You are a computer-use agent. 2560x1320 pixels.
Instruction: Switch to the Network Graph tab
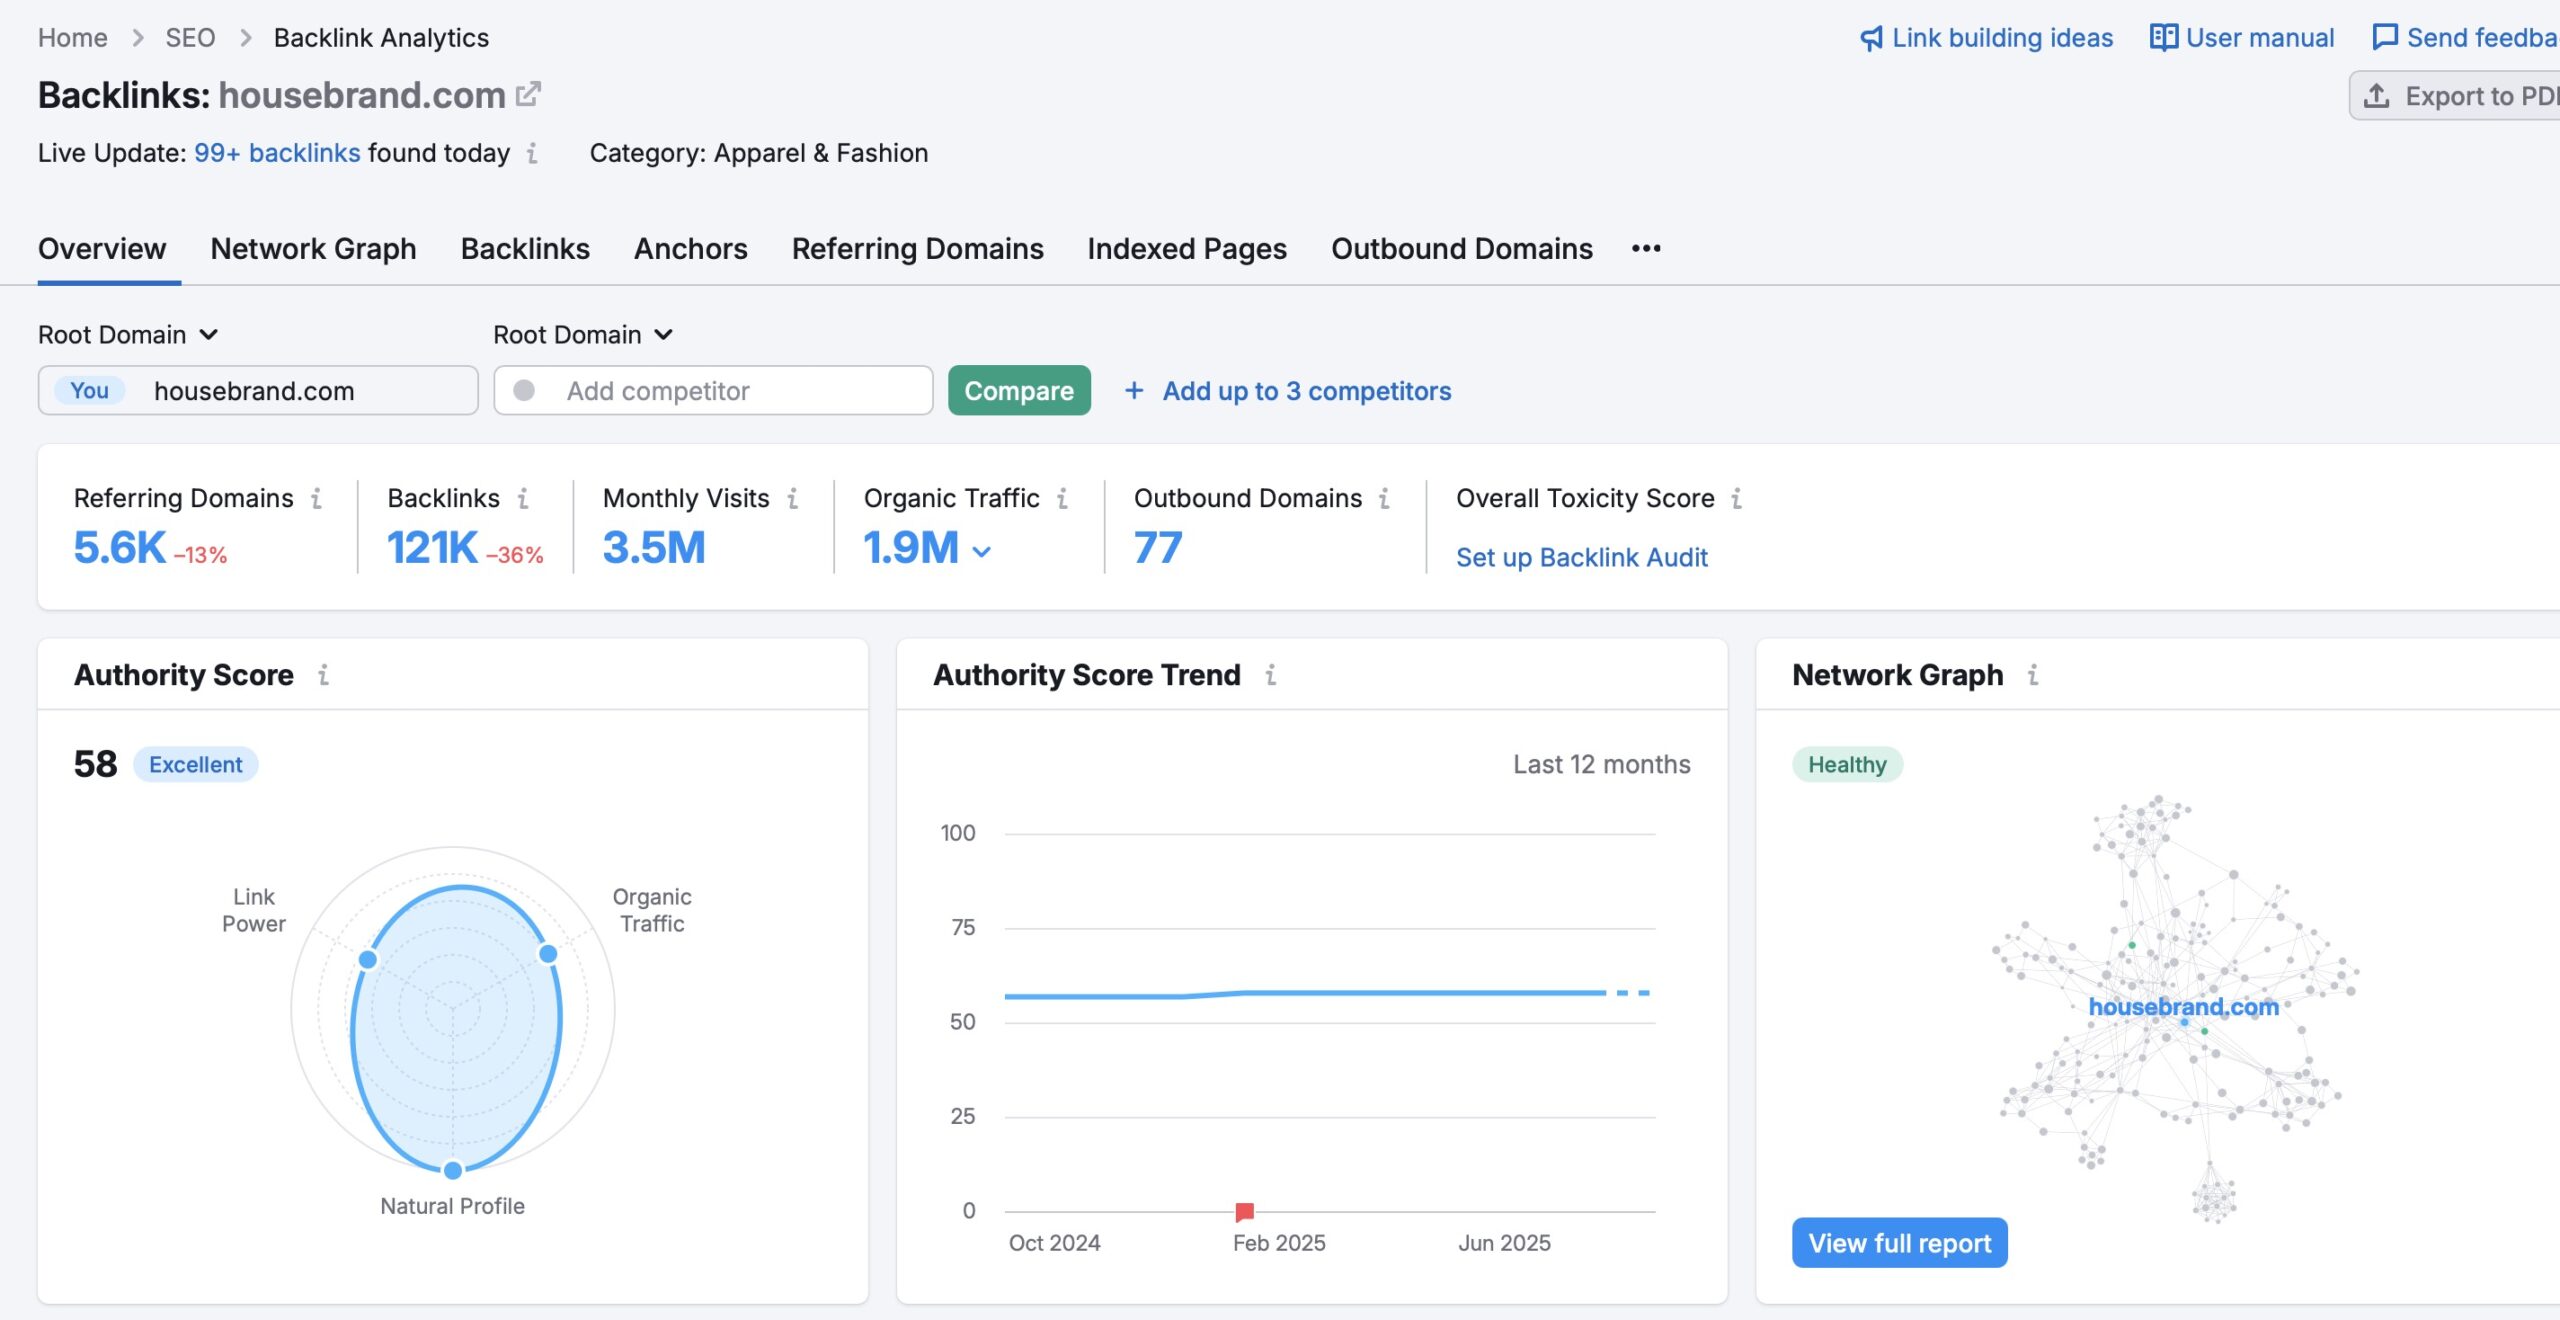pyautogui.click(x=313, y=248)
